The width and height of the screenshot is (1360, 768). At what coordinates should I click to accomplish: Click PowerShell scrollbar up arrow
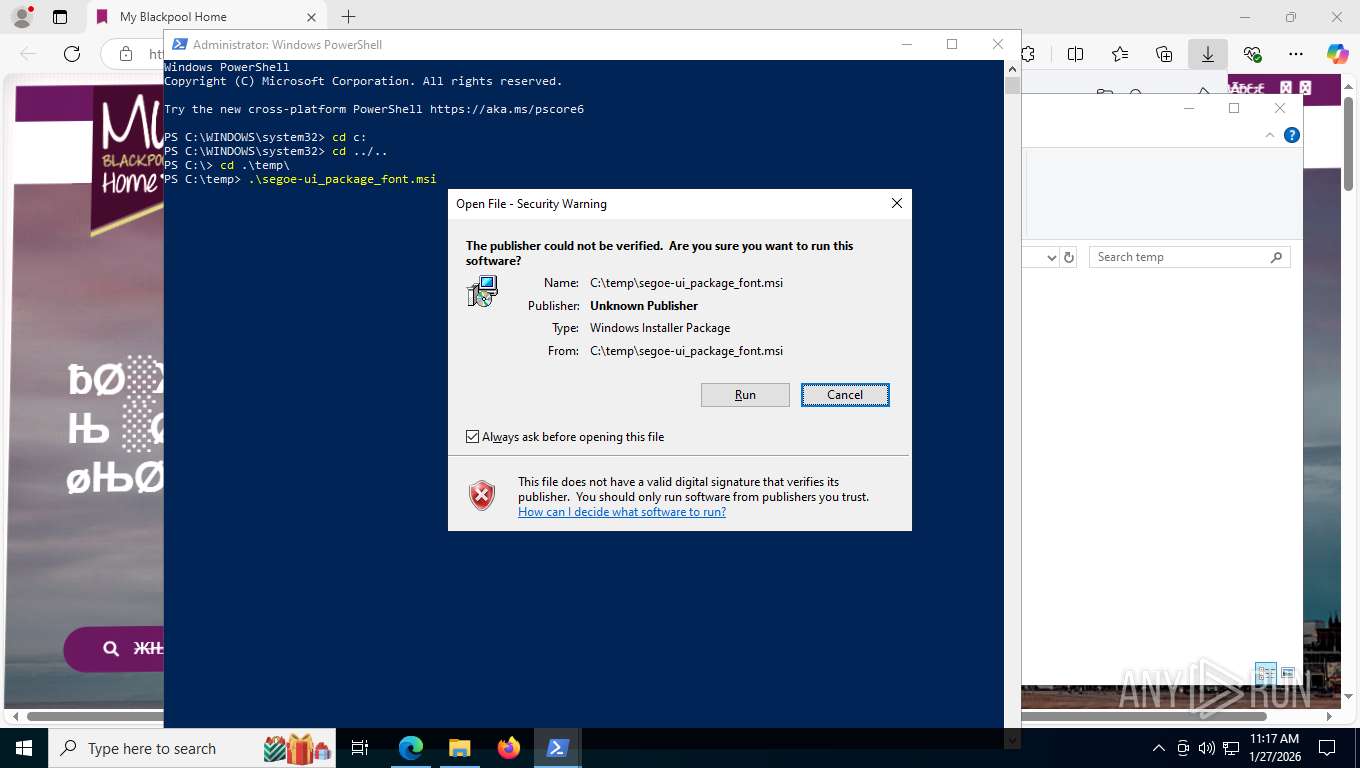click(1012, 69)
